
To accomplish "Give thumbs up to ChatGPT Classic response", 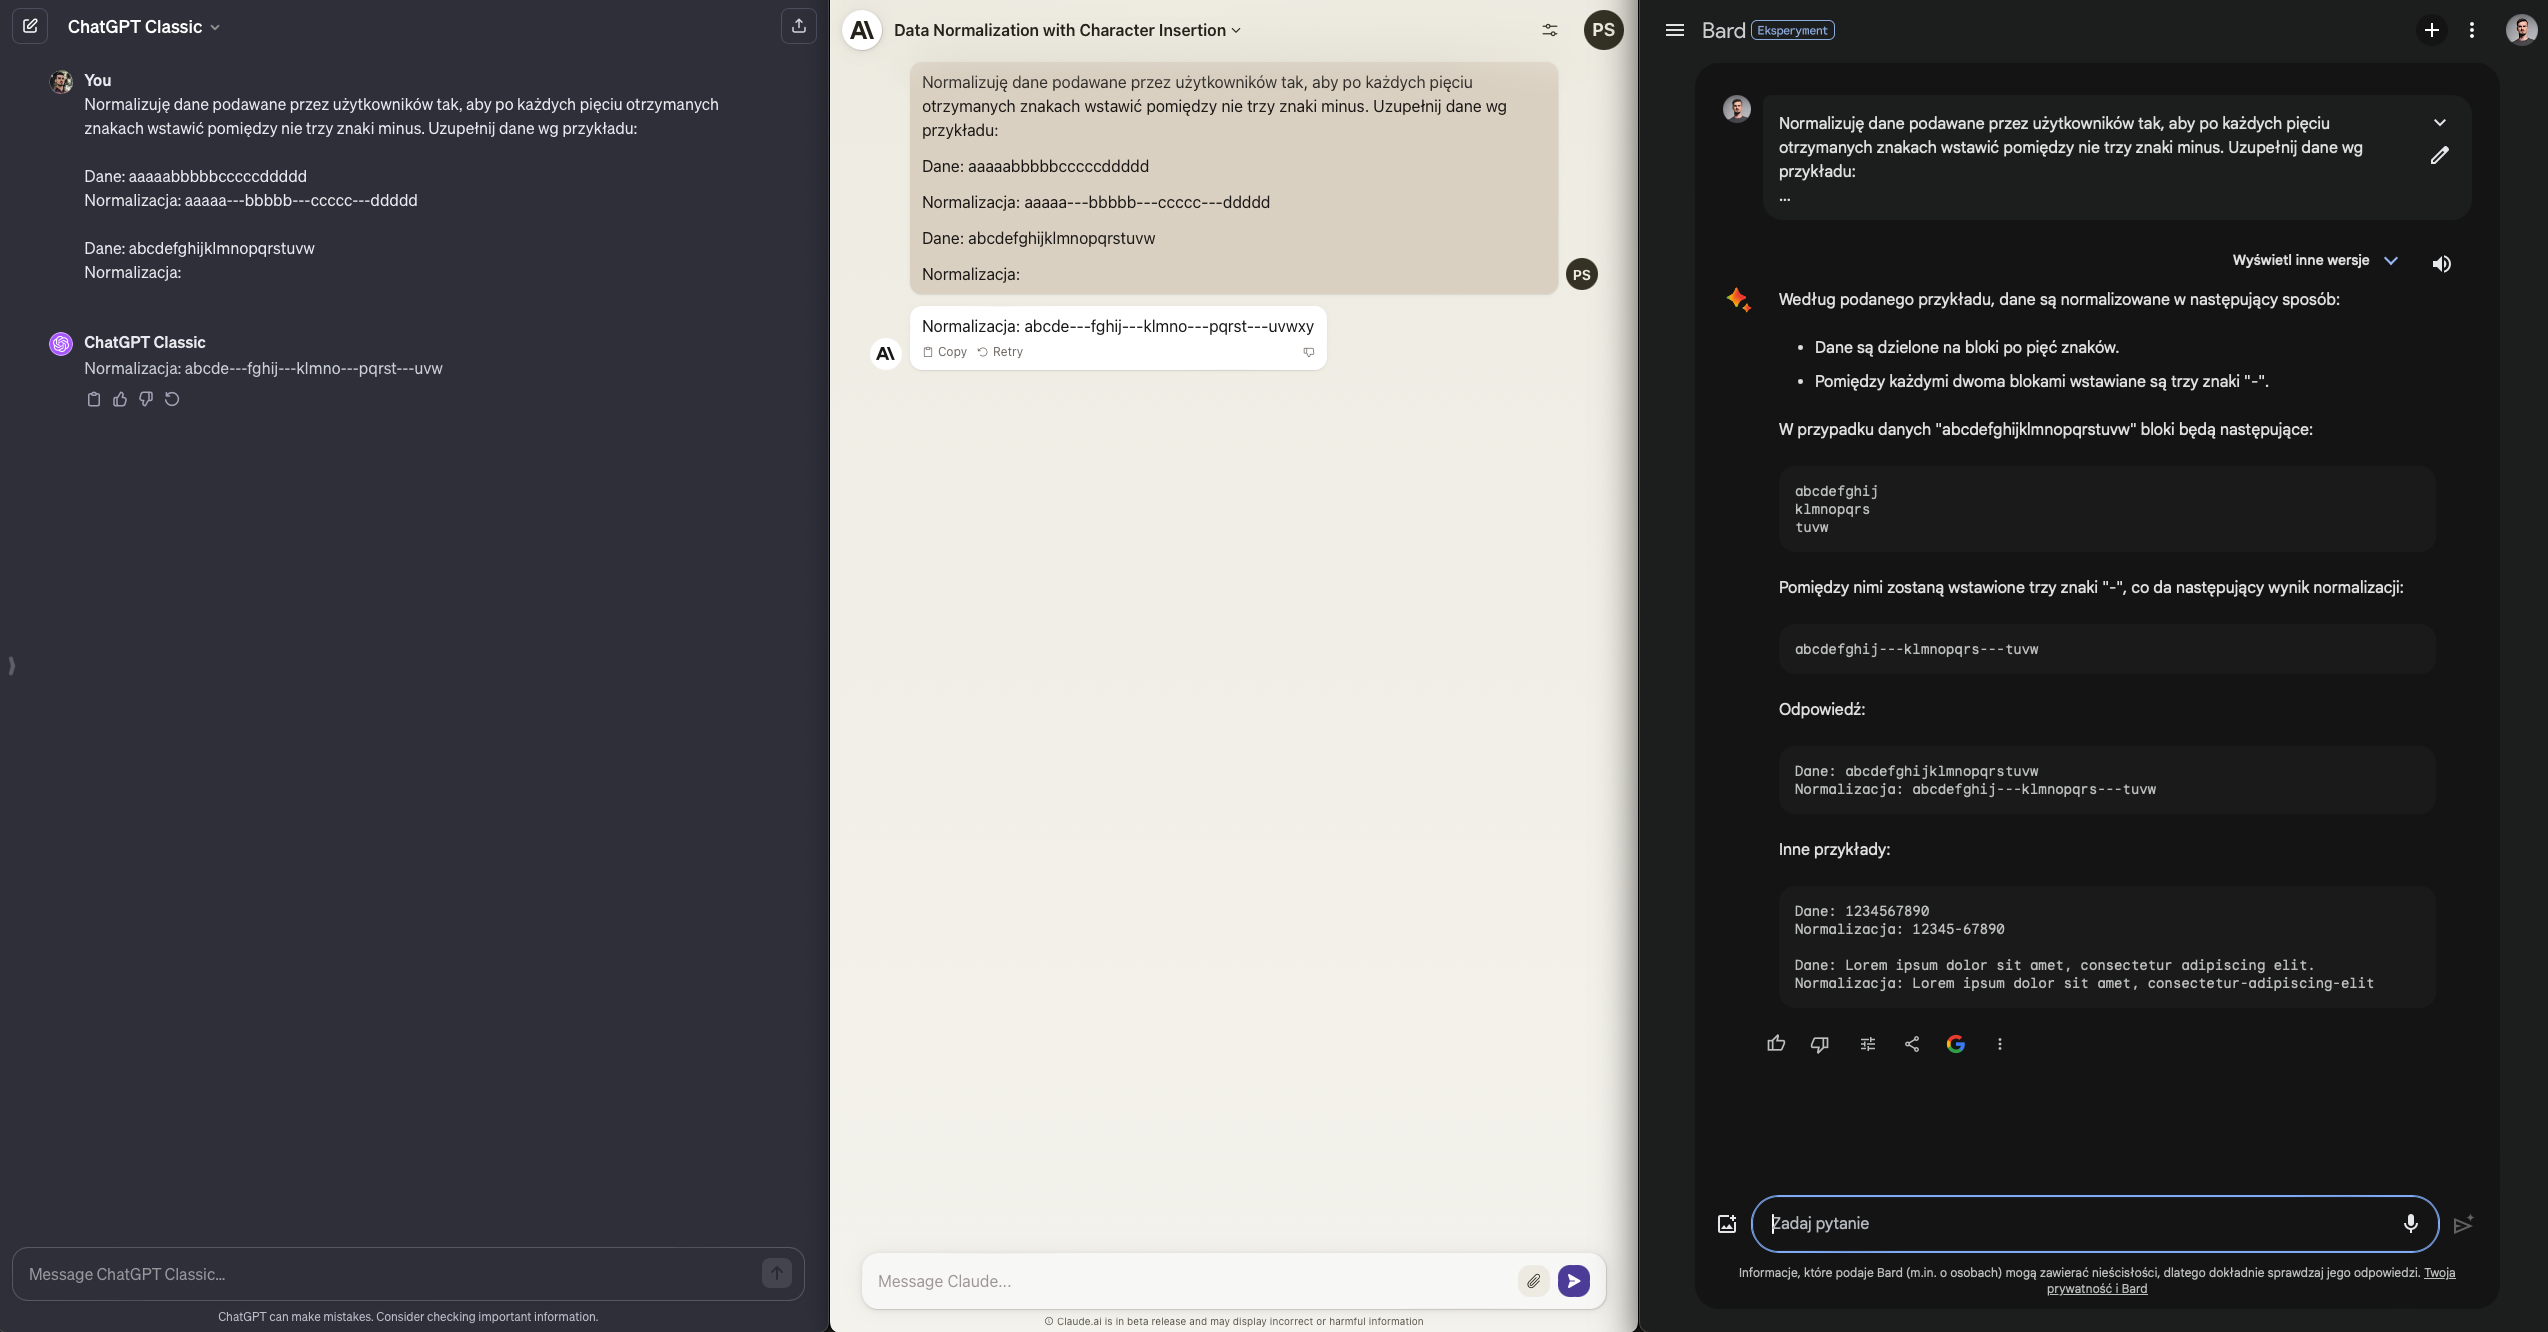I will tap(120, 399).
